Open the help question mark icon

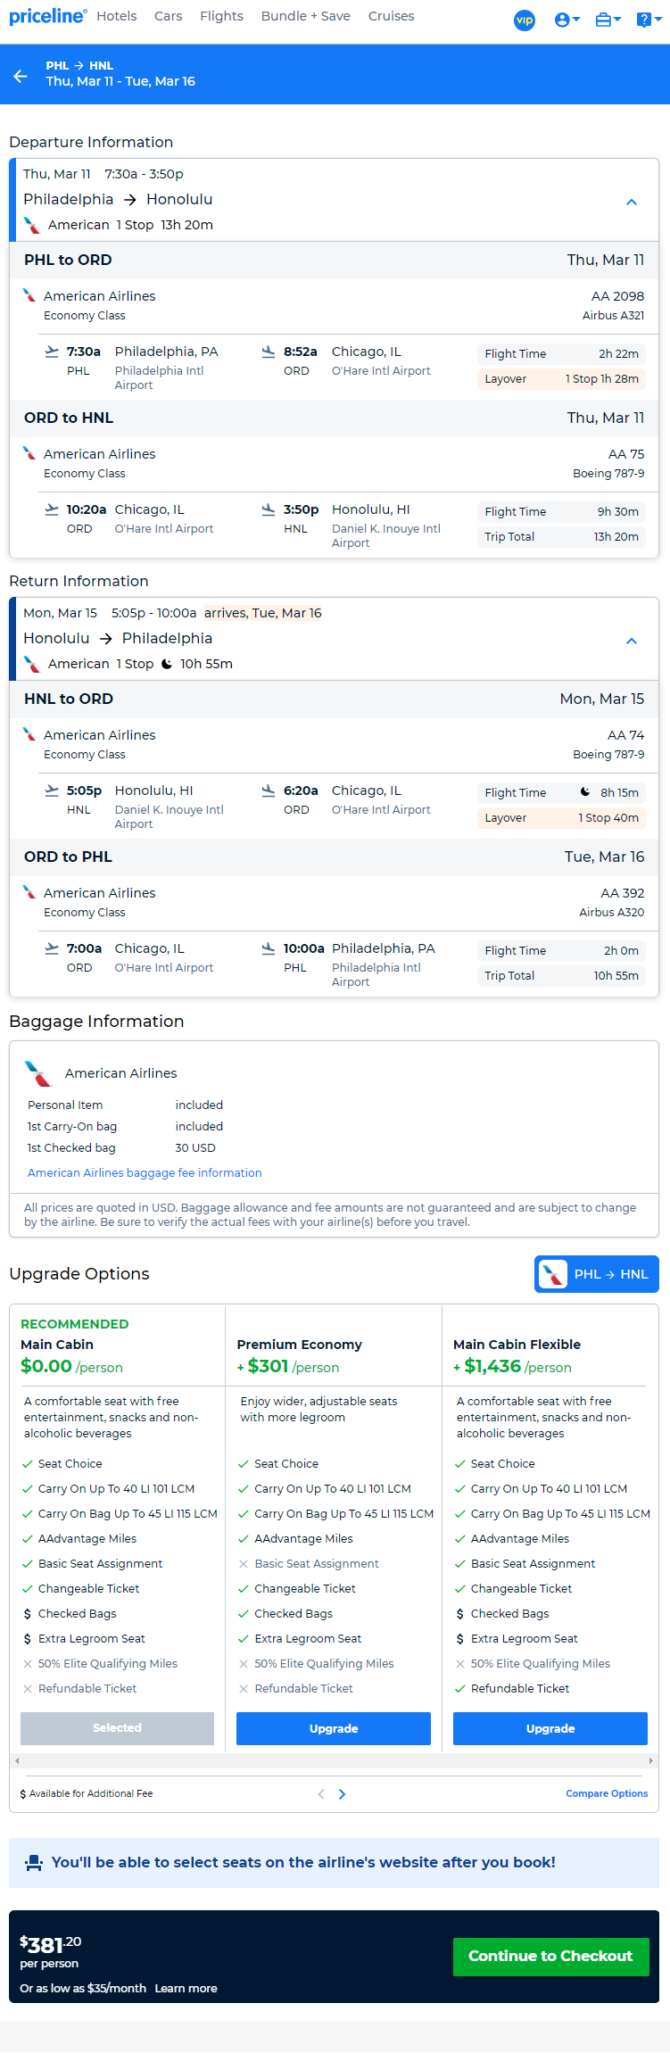point(649,20)
